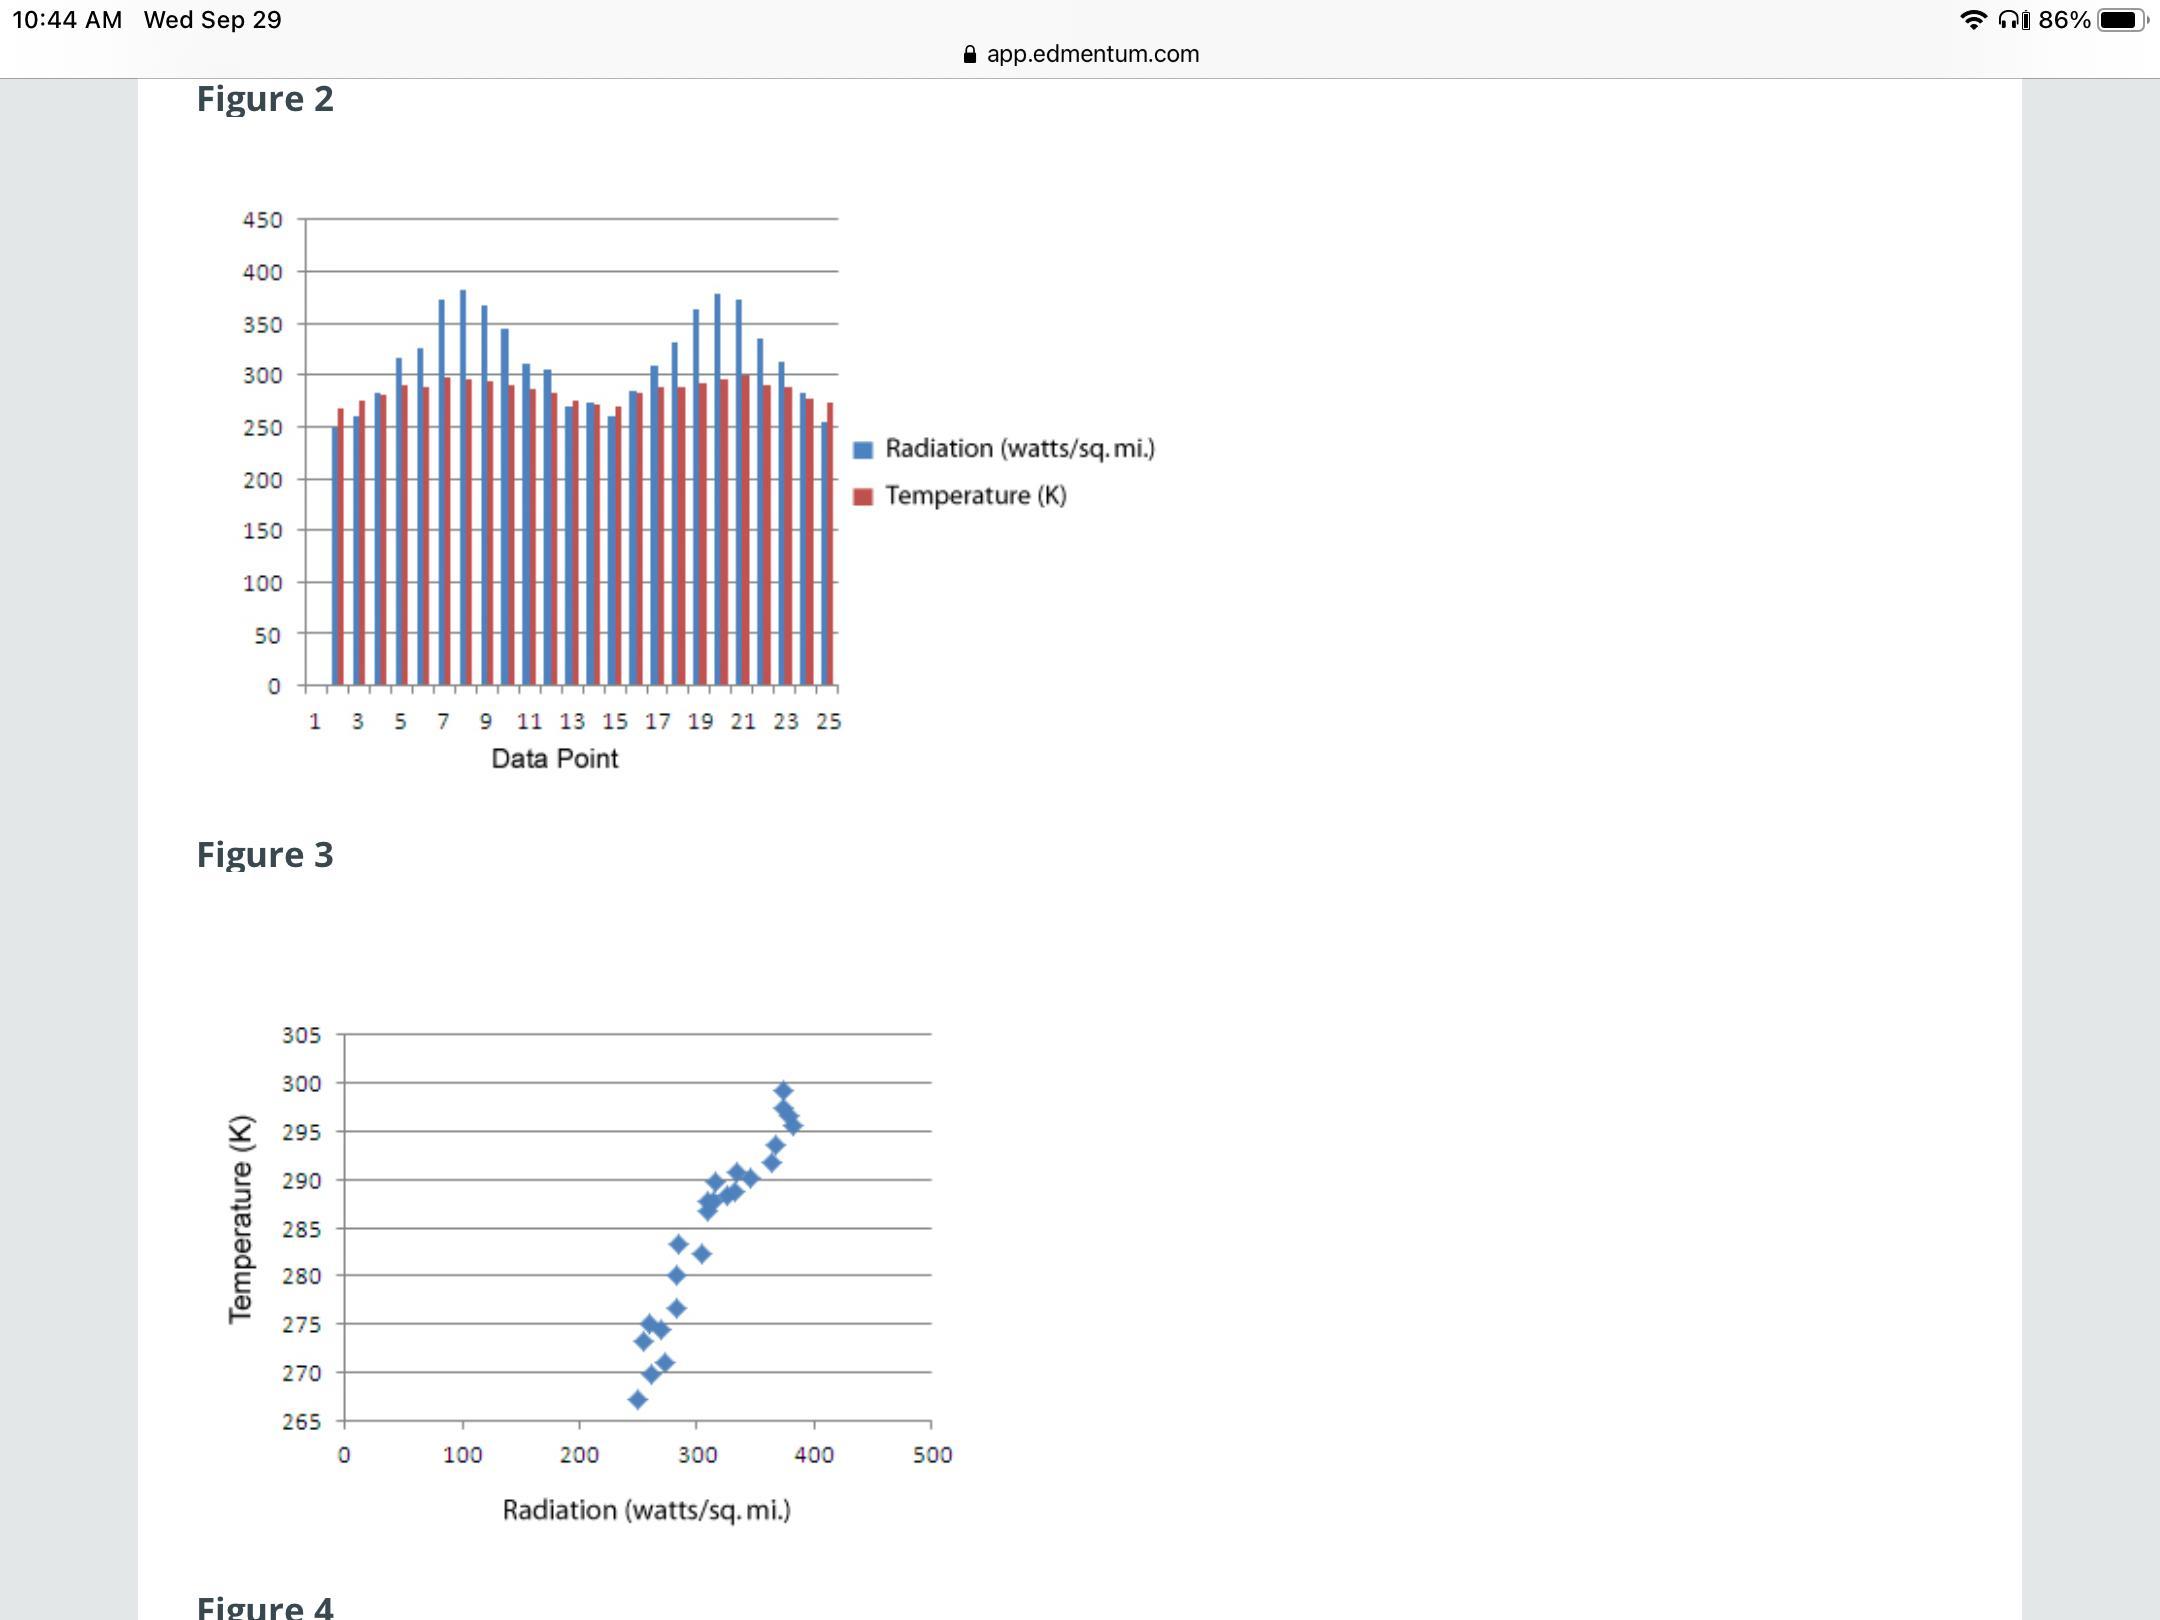Click the Figure 2 heading
2160x1620 pixels.
click(265, 99)
